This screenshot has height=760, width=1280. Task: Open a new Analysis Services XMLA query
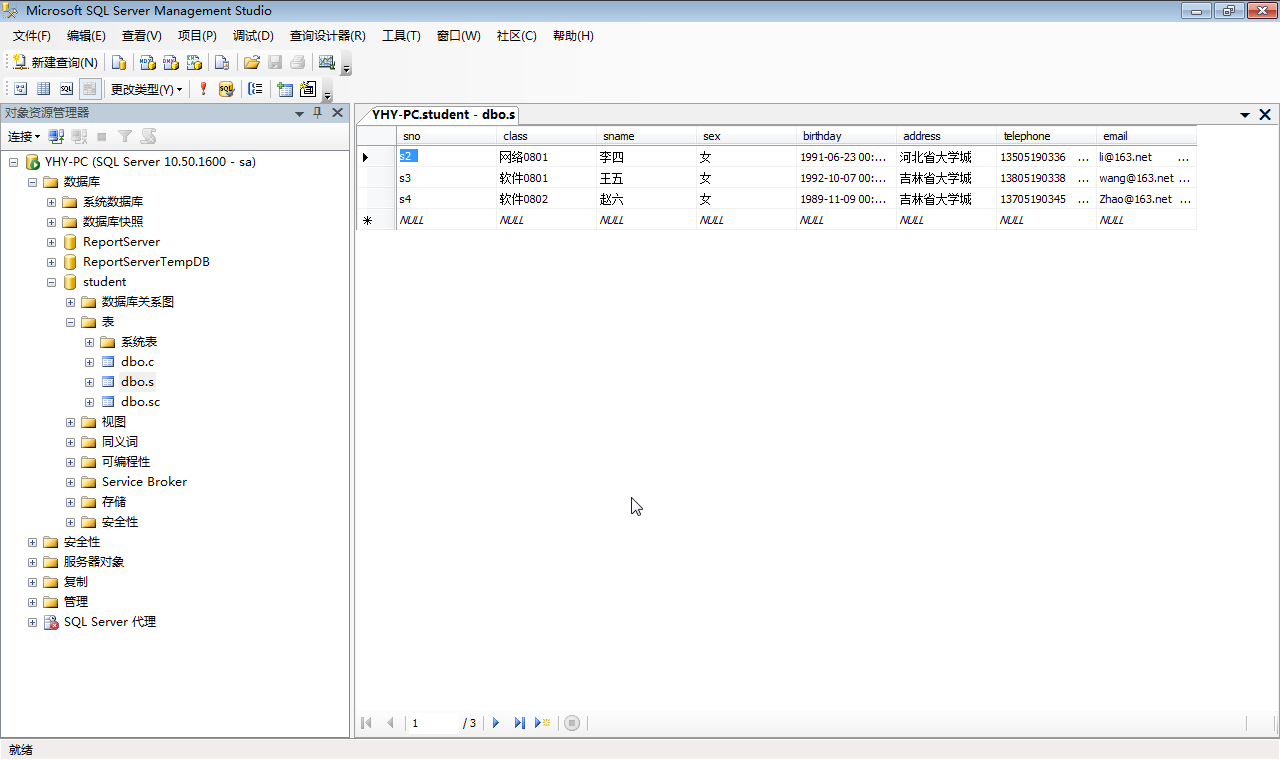point(195,62)
